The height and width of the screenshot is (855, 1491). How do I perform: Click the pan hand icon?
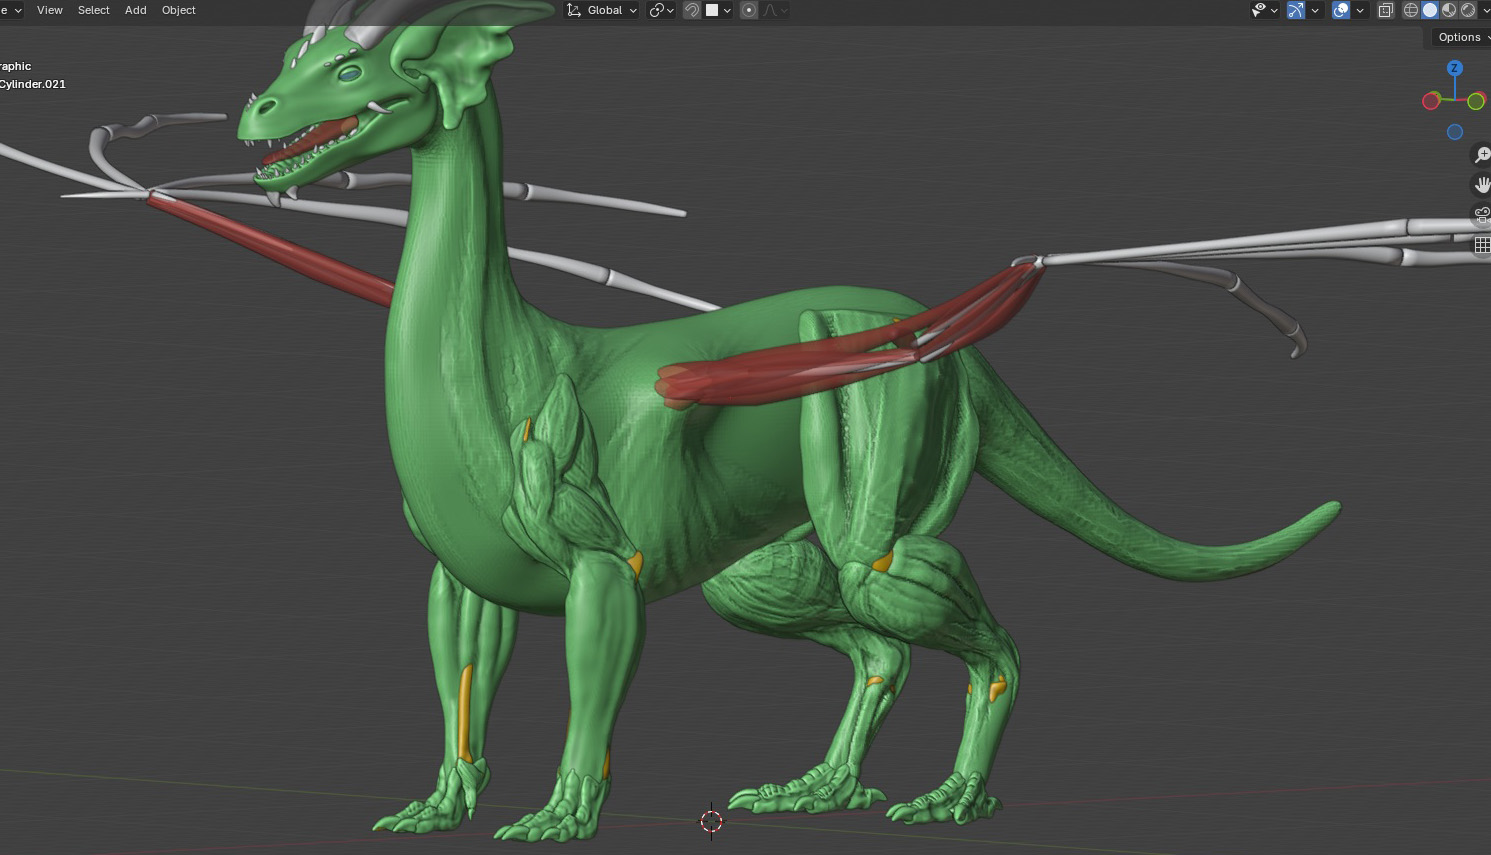1481,185
